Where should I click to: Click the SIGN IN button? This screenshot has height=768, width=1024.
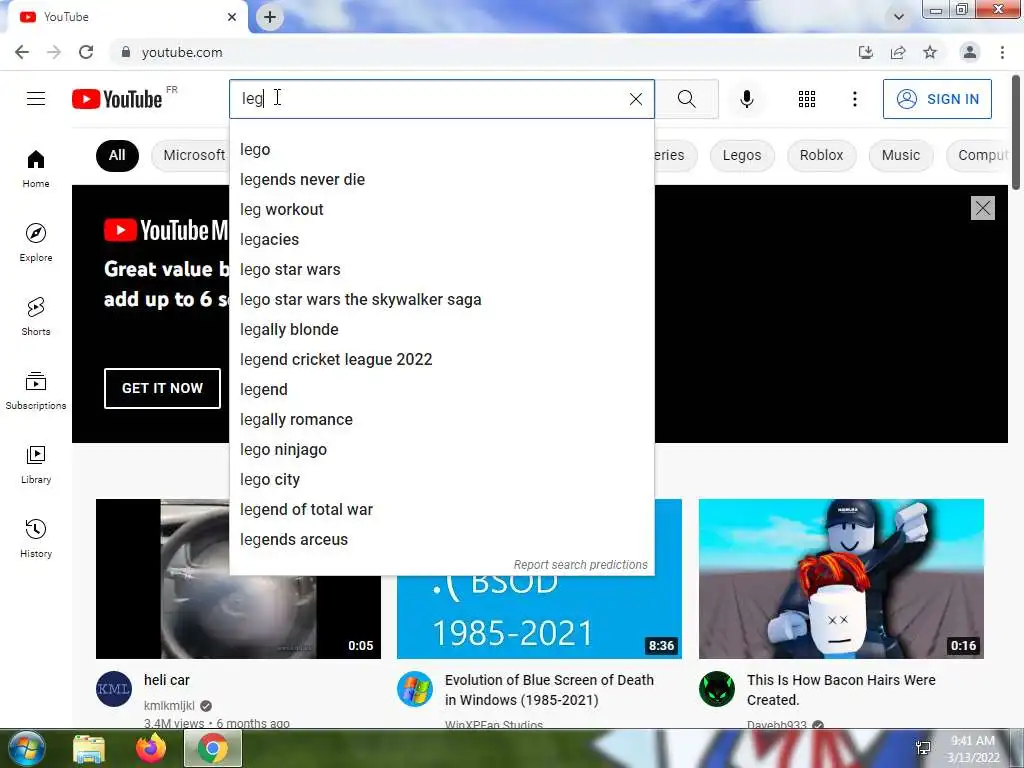[x=937, y=99]
